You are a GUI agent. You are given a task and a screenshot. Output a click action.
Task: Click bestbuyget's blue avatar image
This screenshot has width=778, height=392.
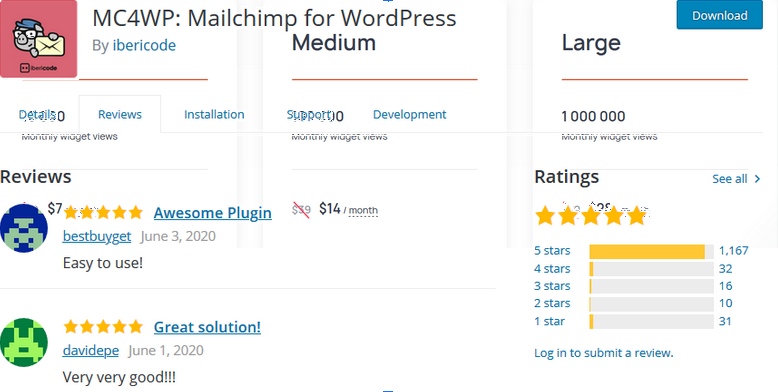24,228
